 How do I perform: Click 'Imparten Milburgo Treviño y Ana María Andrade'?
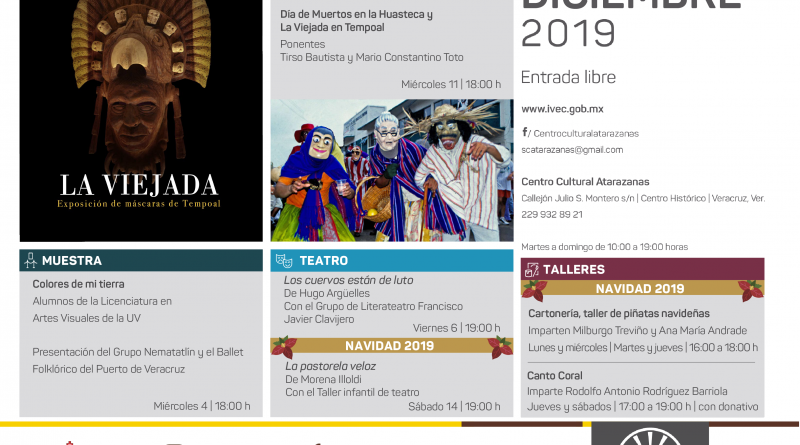[637, 331]
